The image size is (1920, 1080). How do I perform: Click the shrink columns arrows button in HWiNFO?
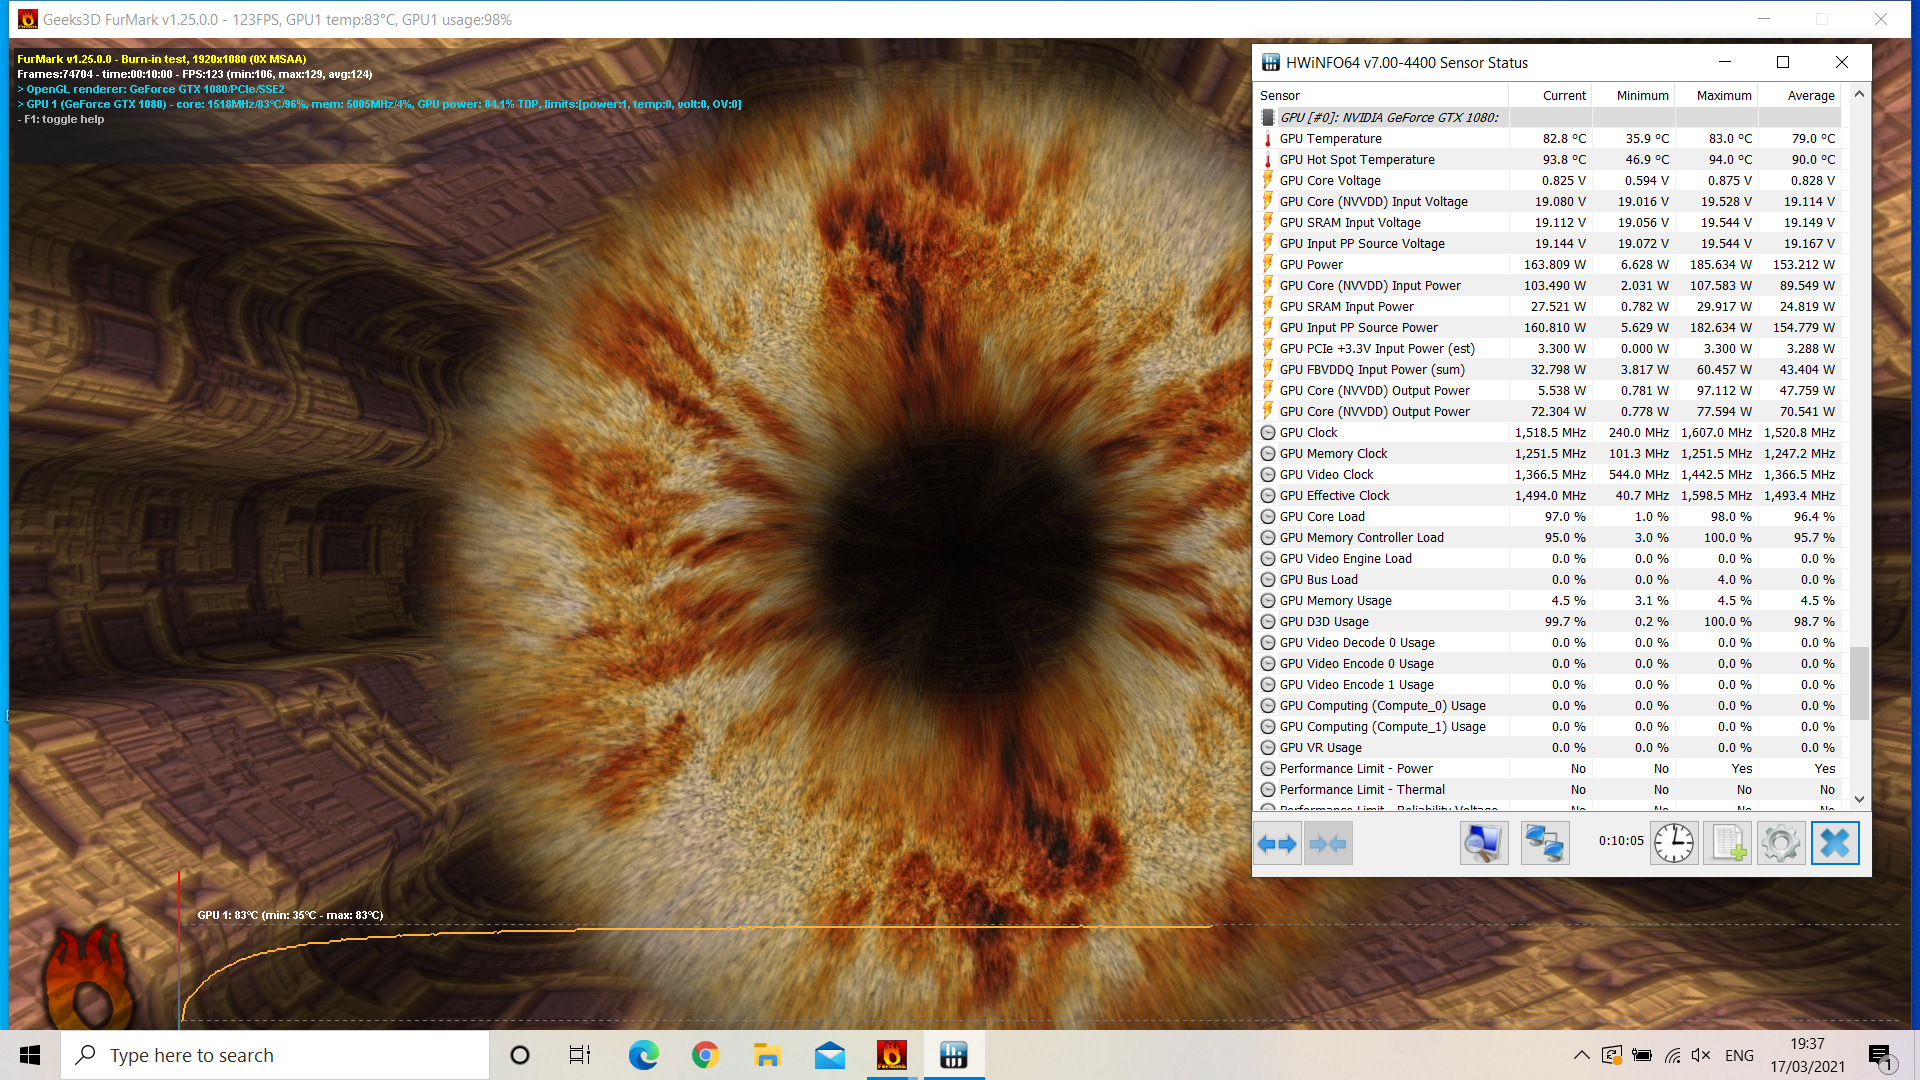(1328, 844)
